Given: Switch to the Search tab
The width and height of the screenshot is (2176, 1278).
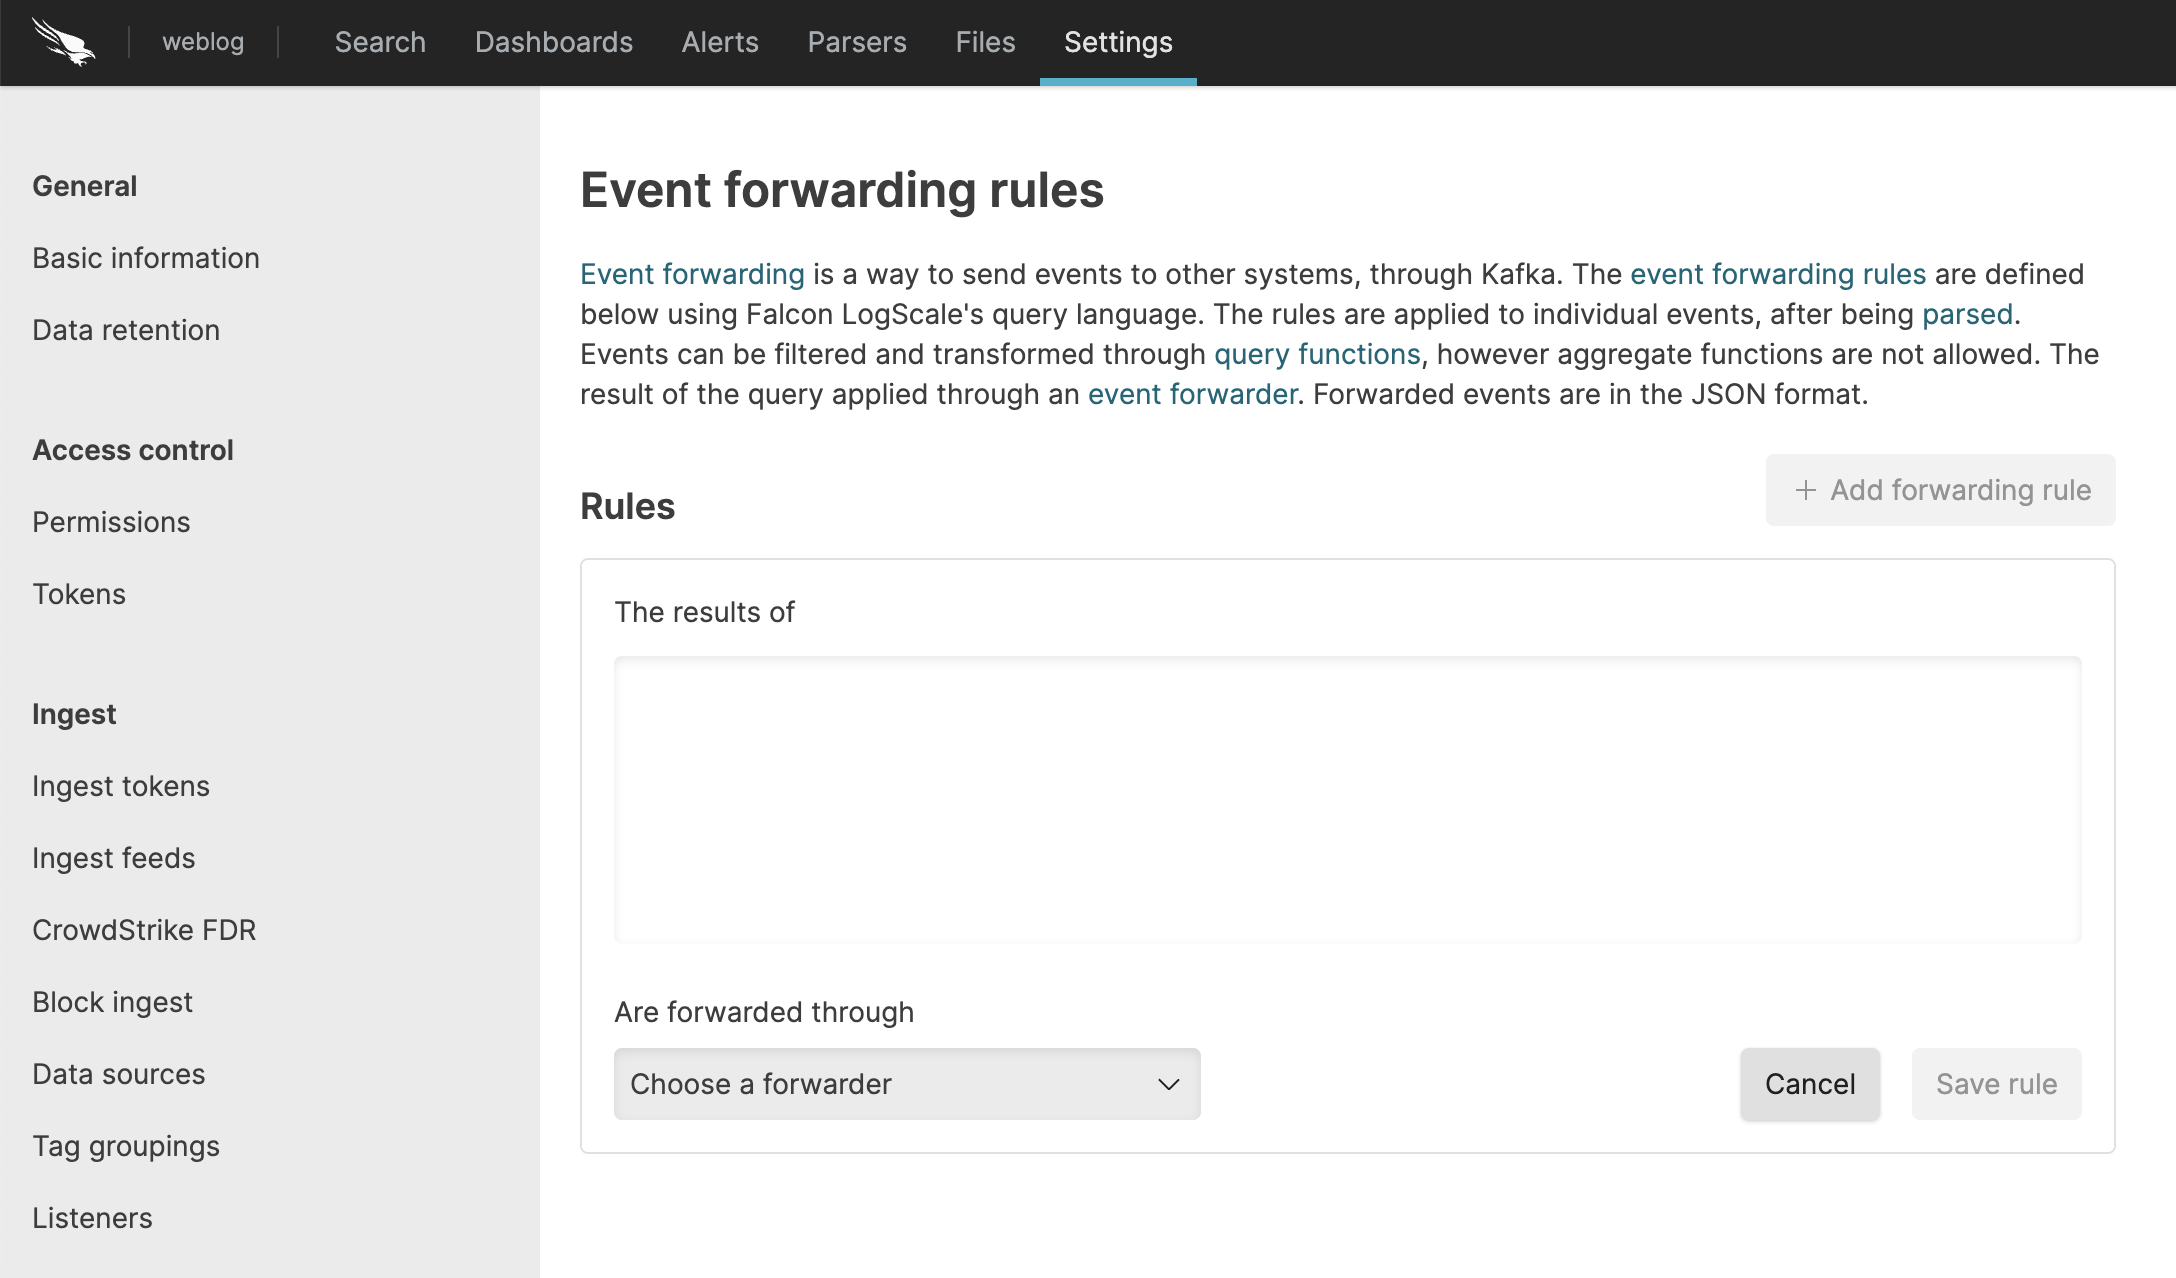Looking at the screenshot, I should [x=380, y=42].
